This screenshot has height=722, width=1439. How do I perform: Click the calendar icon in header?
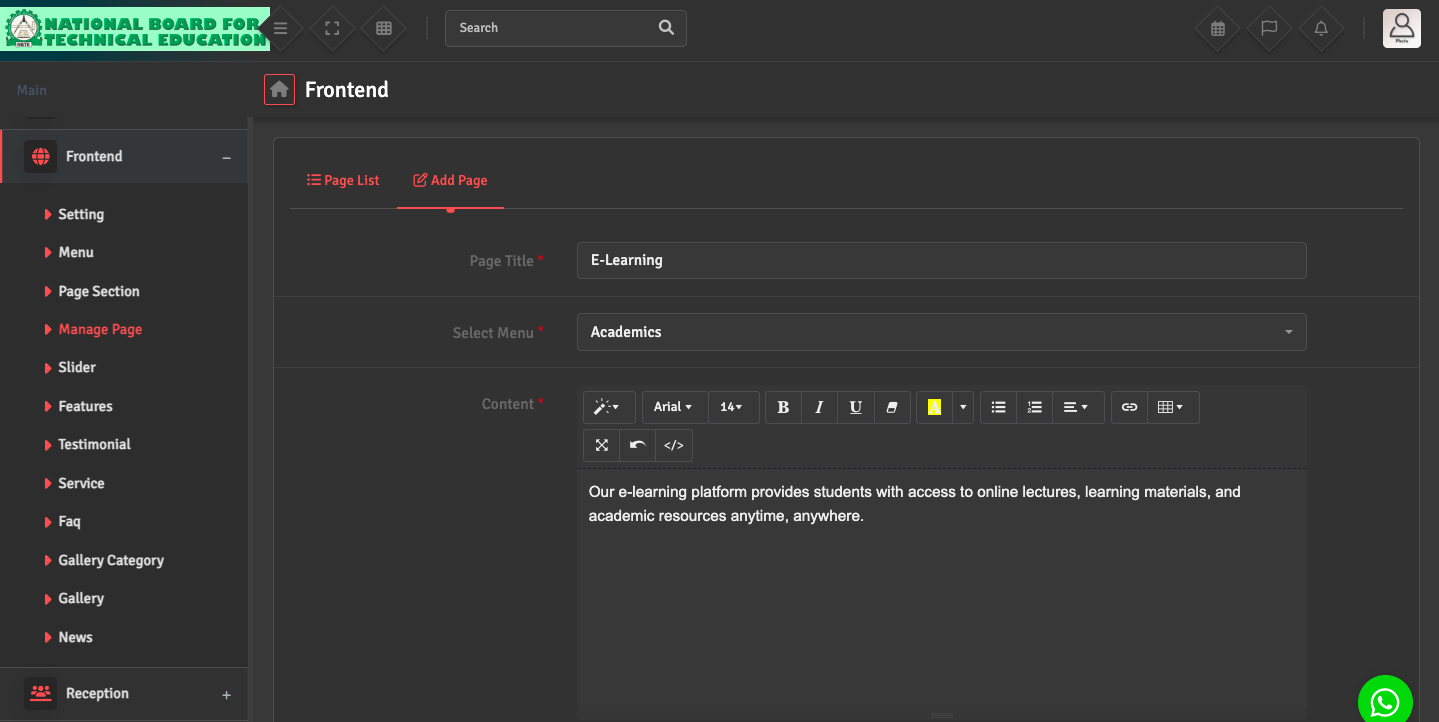1217,29
